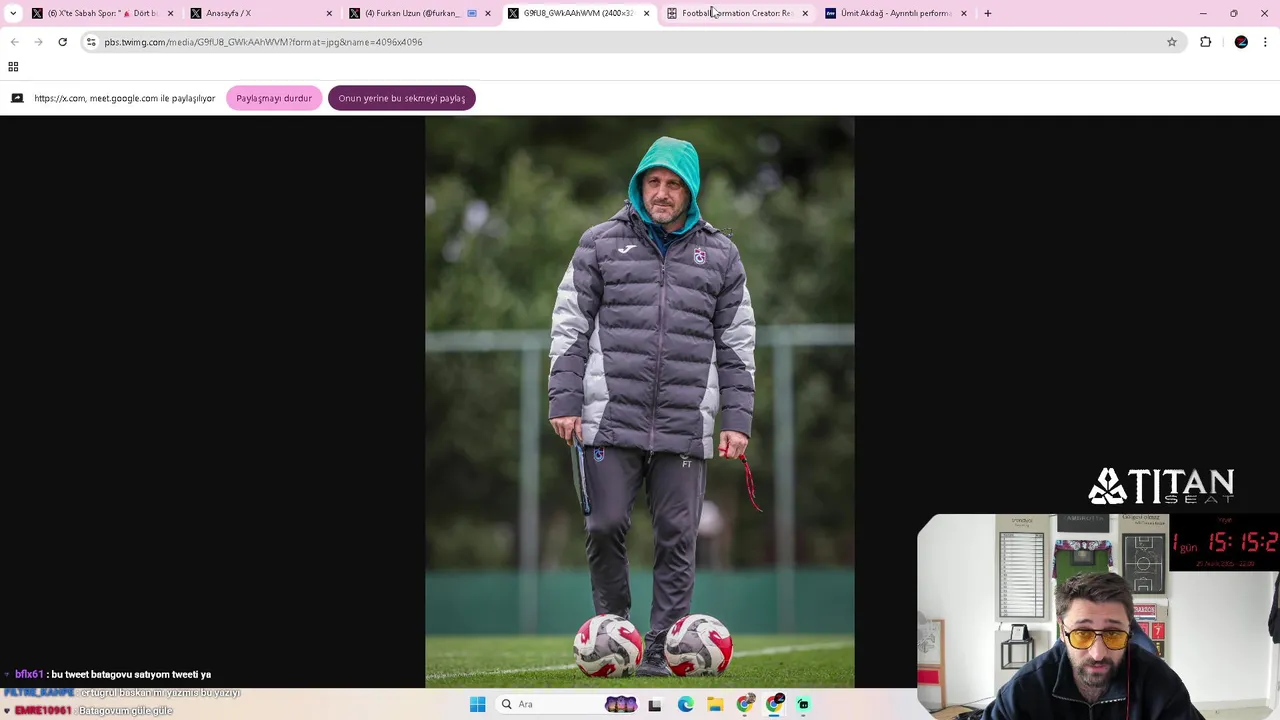Viewport: 1280px width, 720px height.
Task: Go back to previous page
Action: (x=14, y=42)
